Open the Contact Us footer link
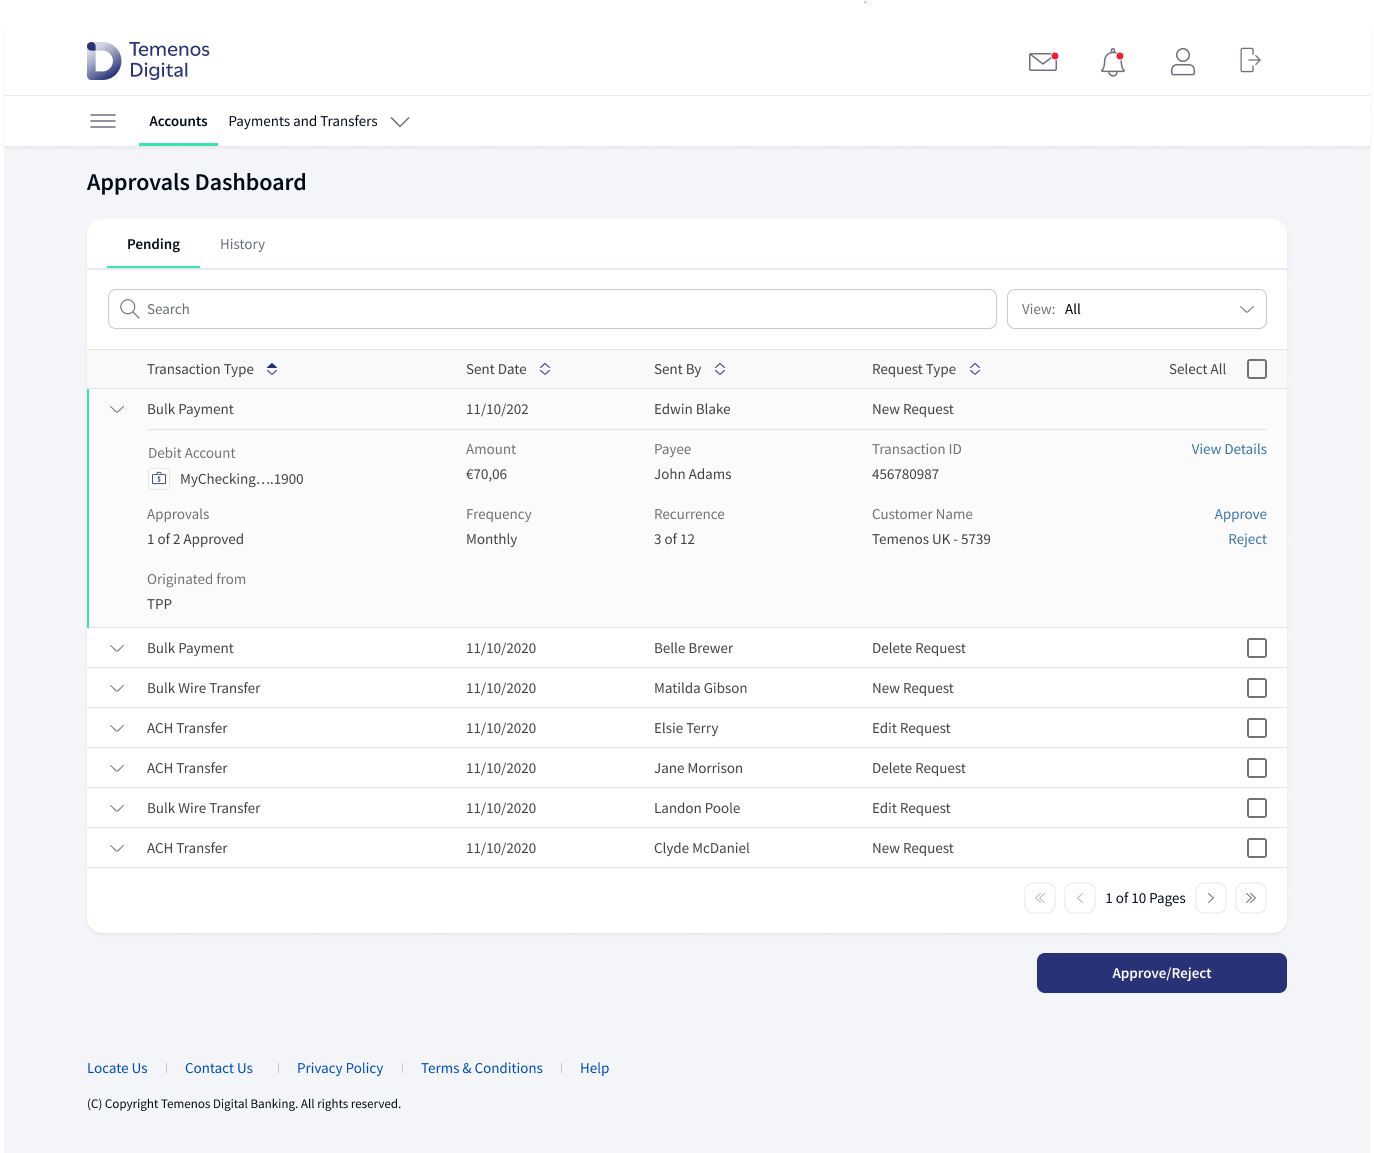Image resolution: width=1374 pixels, height=1153 pixels. coord(219,1068)
